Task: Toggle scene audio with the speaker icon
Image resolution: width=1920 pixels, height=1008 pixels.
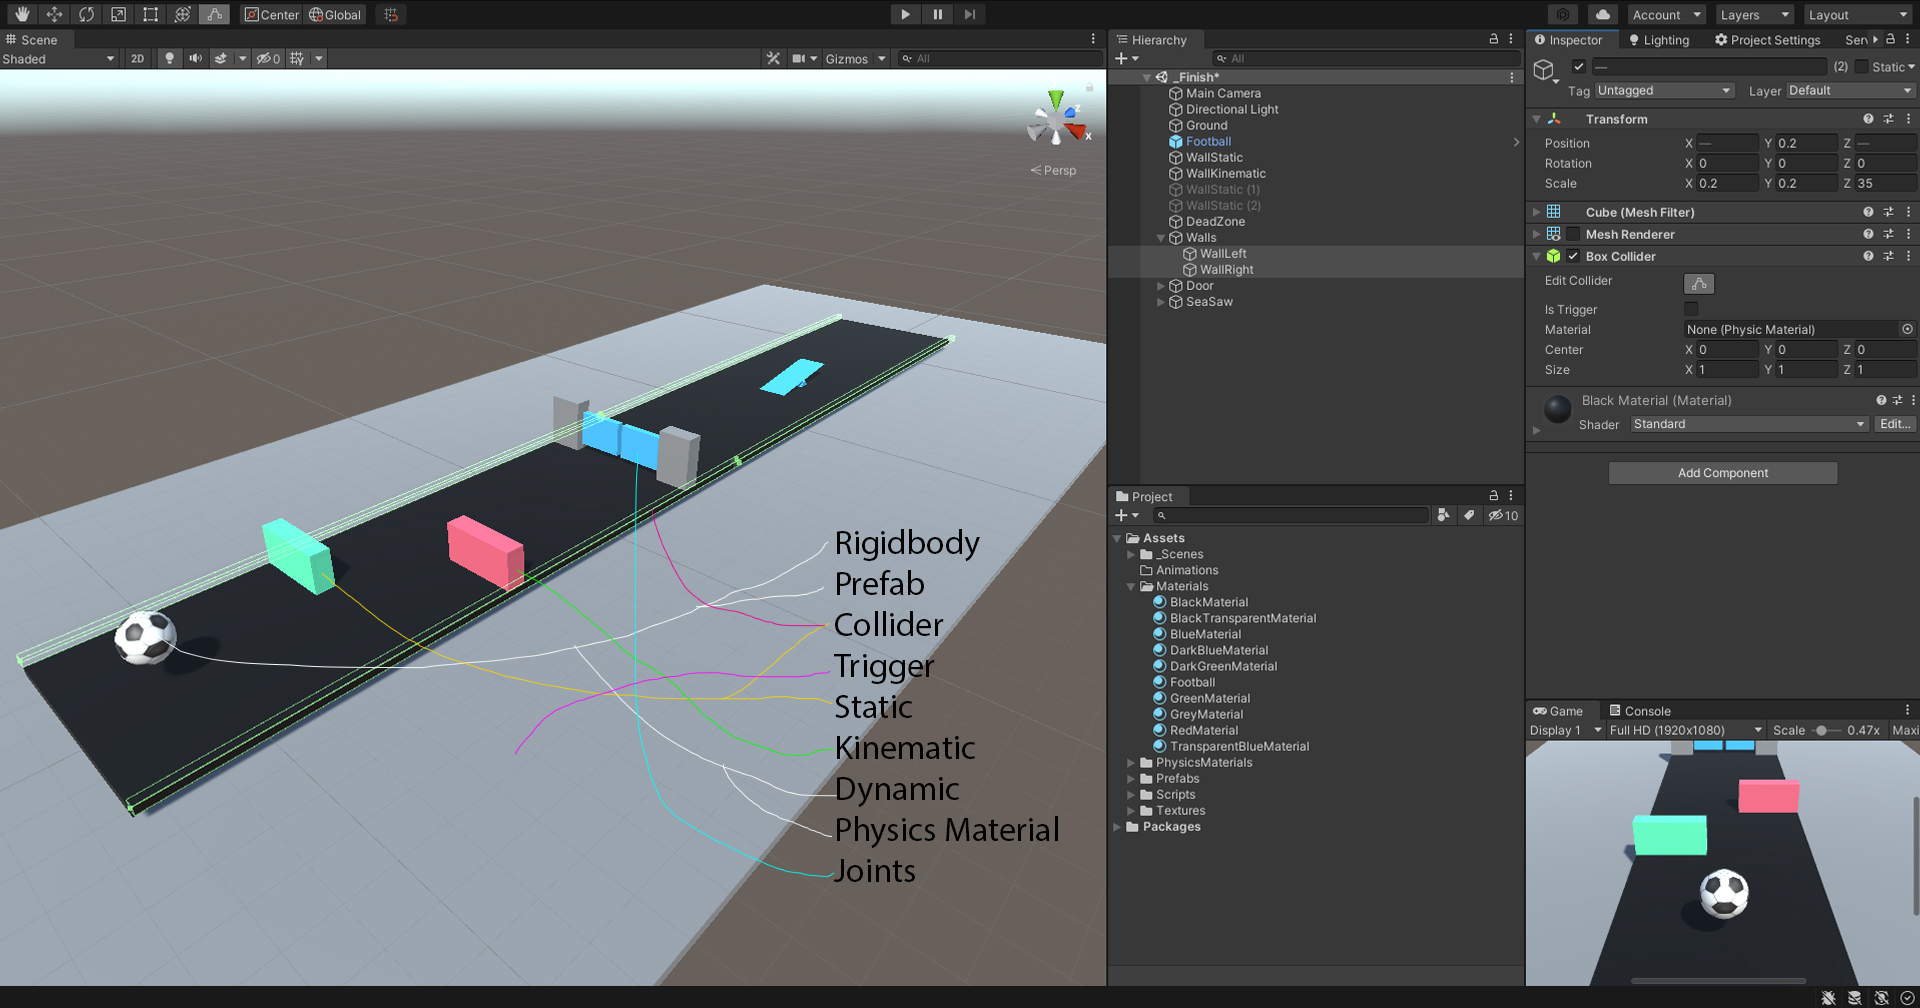Action: tap(195, 58)
